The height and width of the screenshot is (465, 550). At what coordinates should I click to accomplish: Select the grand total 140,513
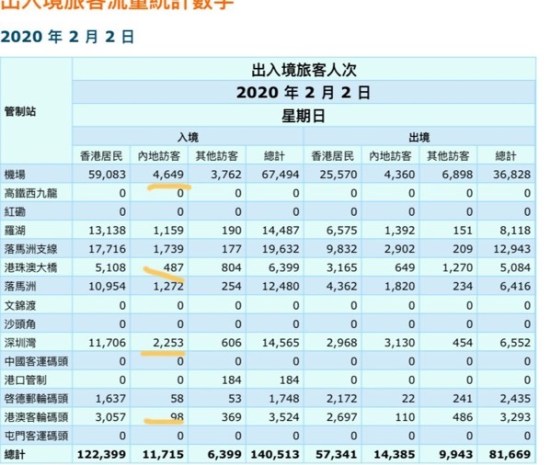(275, 455)
